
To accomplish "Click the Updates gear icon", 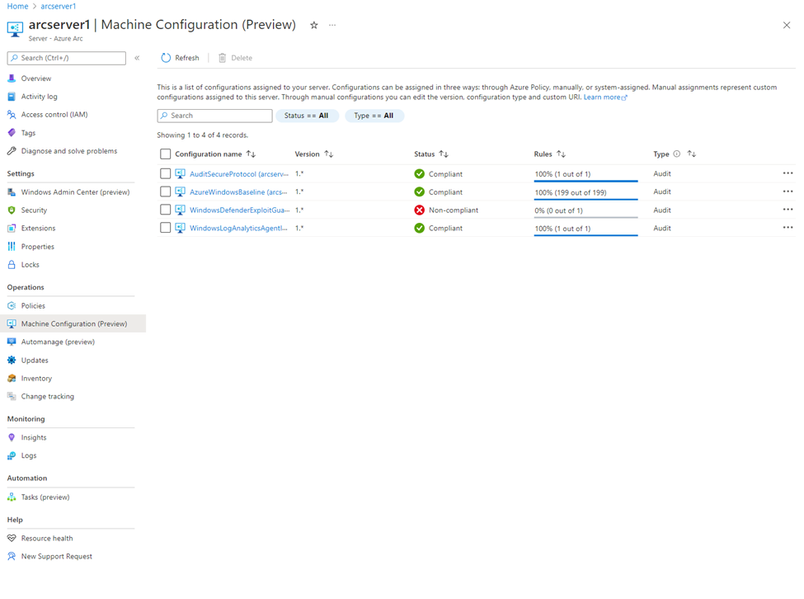I will [x=11, y=361].
